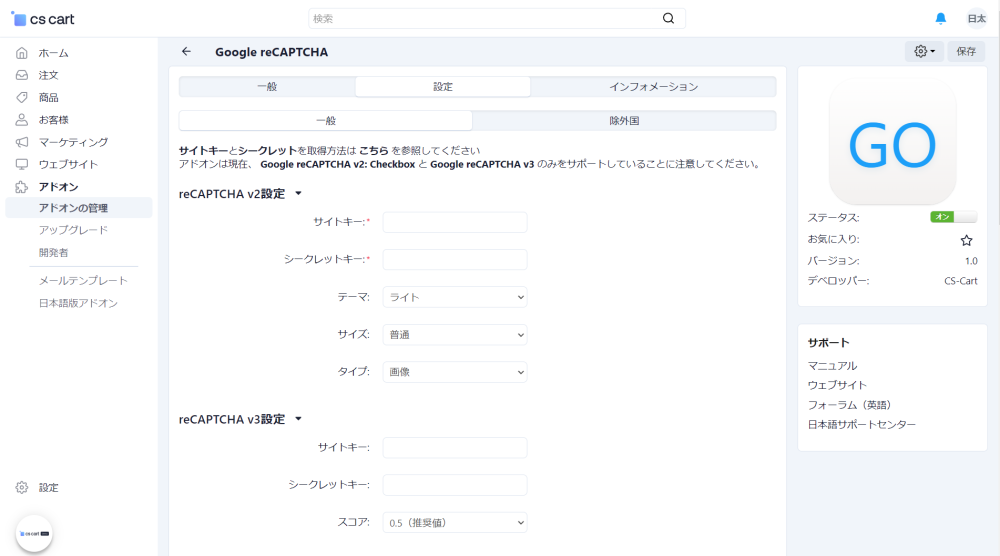1000x556 pixels.
Task: Click the cs cart logo
Action: [43, 19]
